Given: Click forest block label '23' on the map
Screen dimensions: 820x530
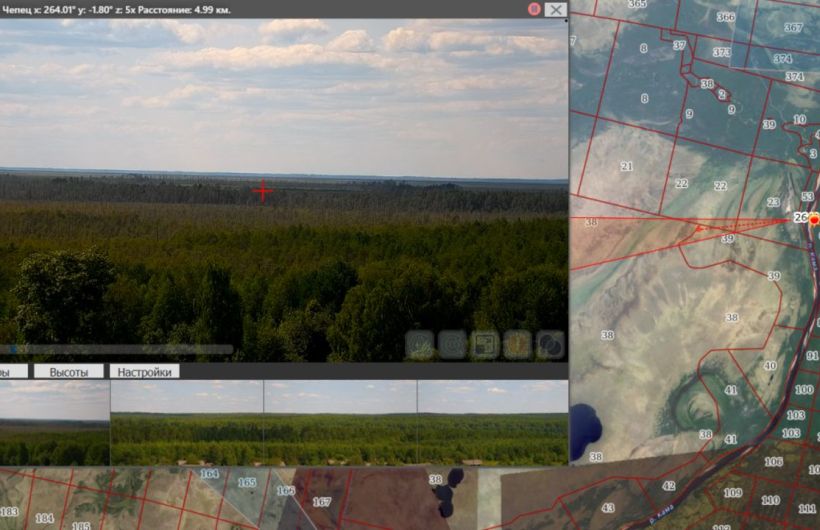Looking at the screenshot, I should [773, 202].
